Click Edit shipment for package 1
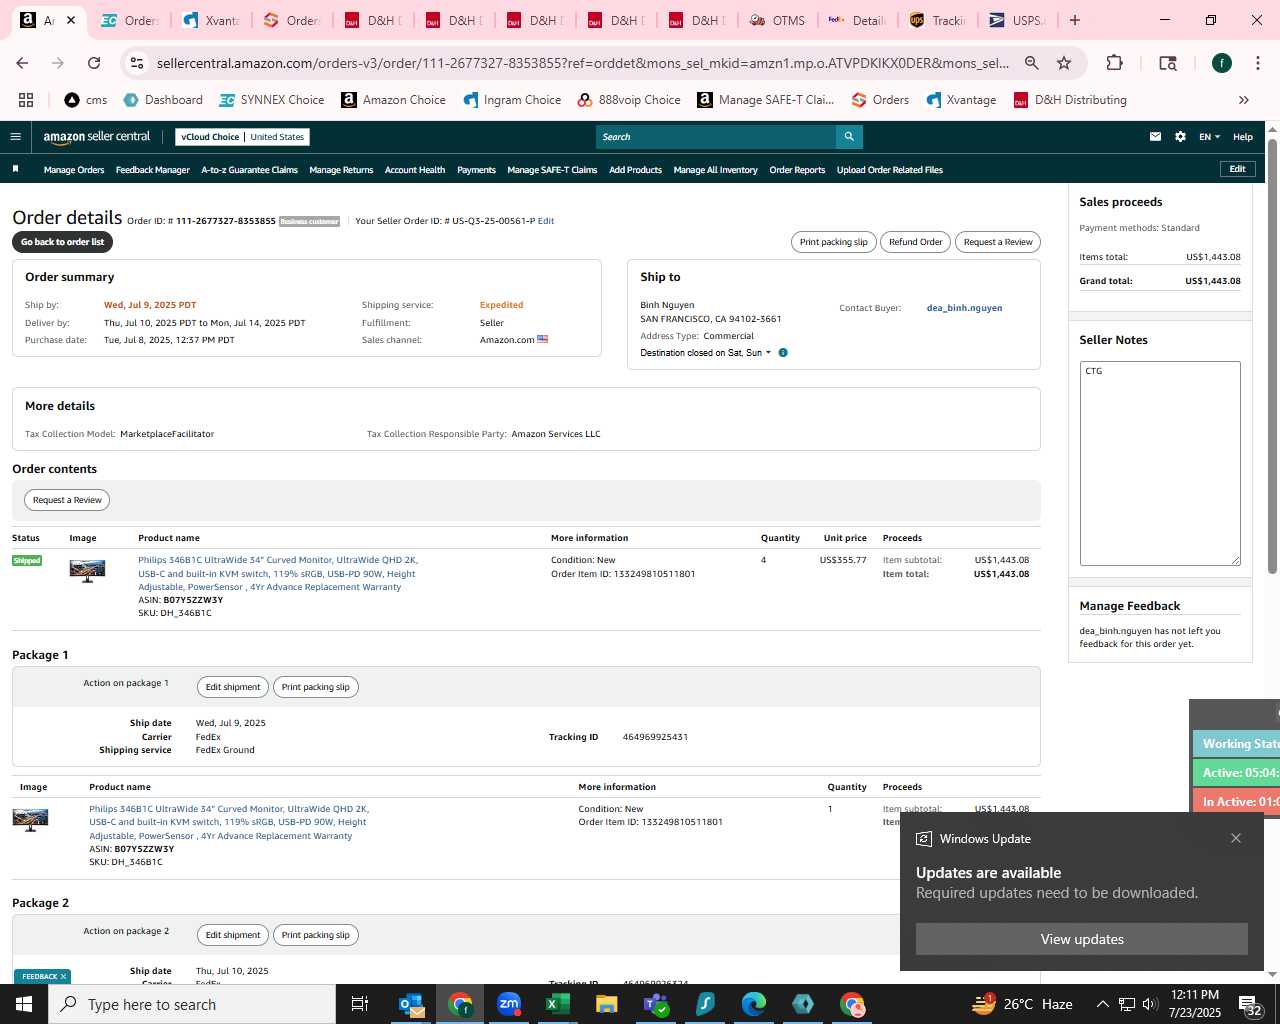The width and height of the screenshot is (1280, 1024). click(x=233, y=687)
